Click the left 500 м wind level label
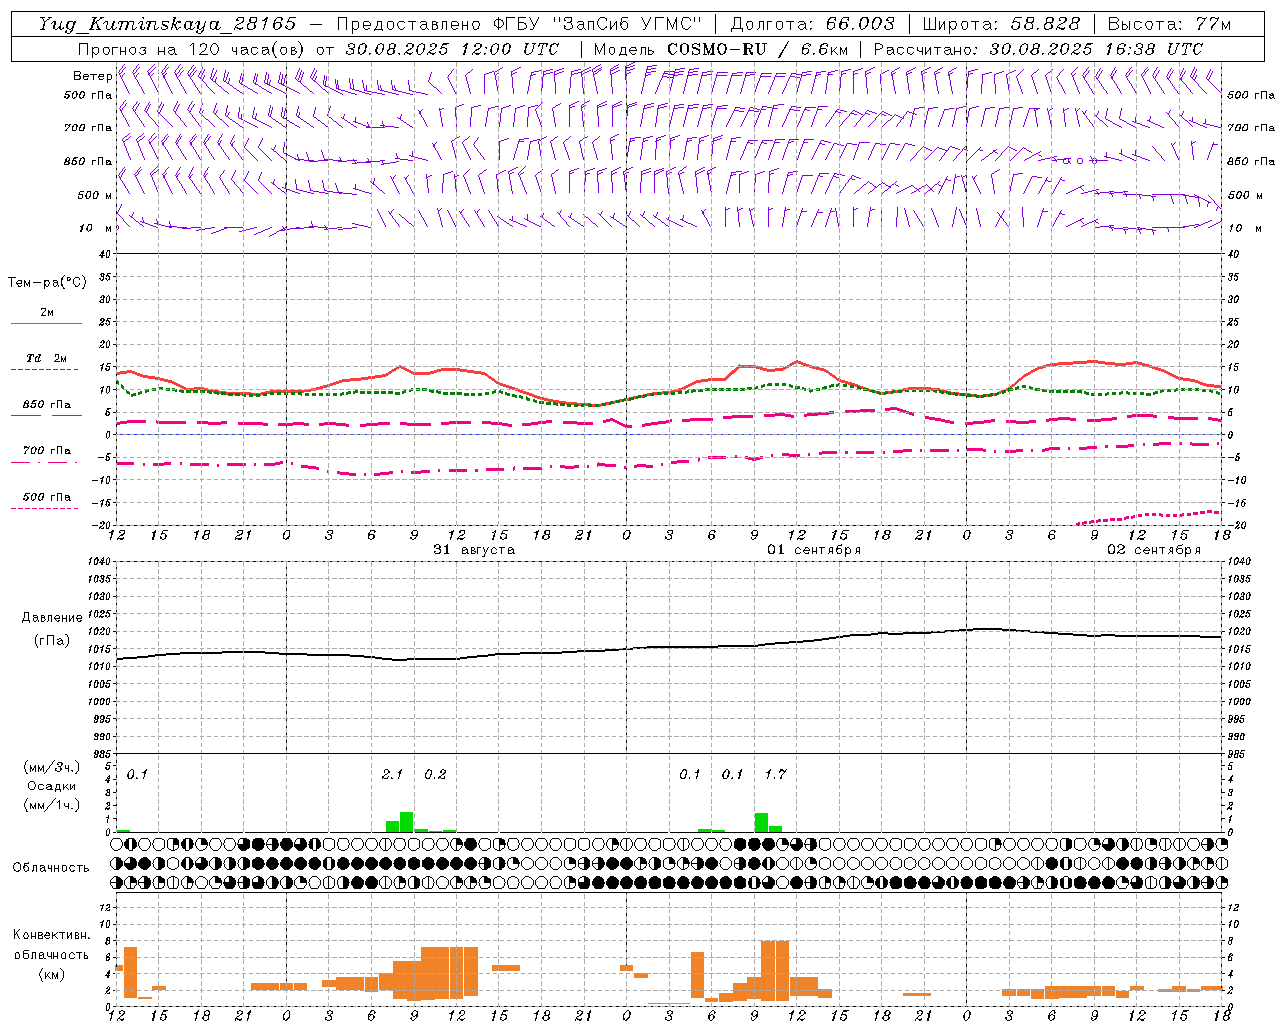Viewport: 1280px width, 1024px height. (x=95, y=195)
